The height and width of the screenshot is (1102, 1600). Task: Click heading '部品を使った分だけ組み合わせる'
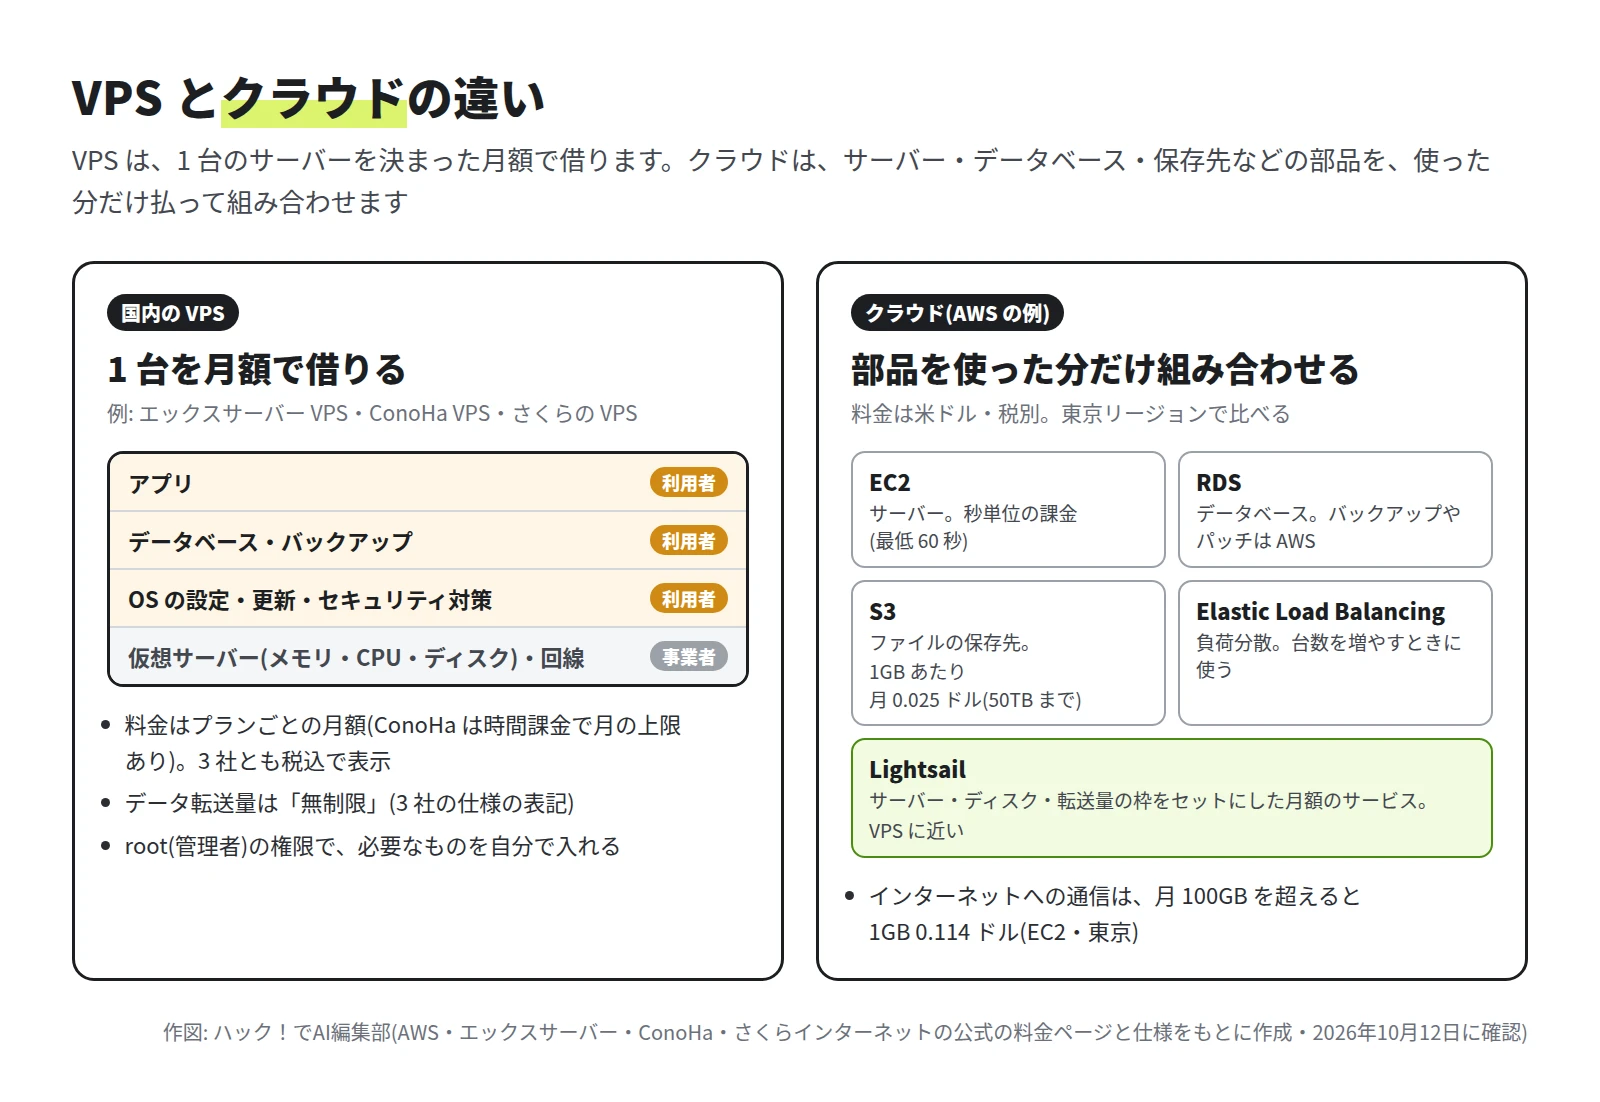[x=1105, y=369]
